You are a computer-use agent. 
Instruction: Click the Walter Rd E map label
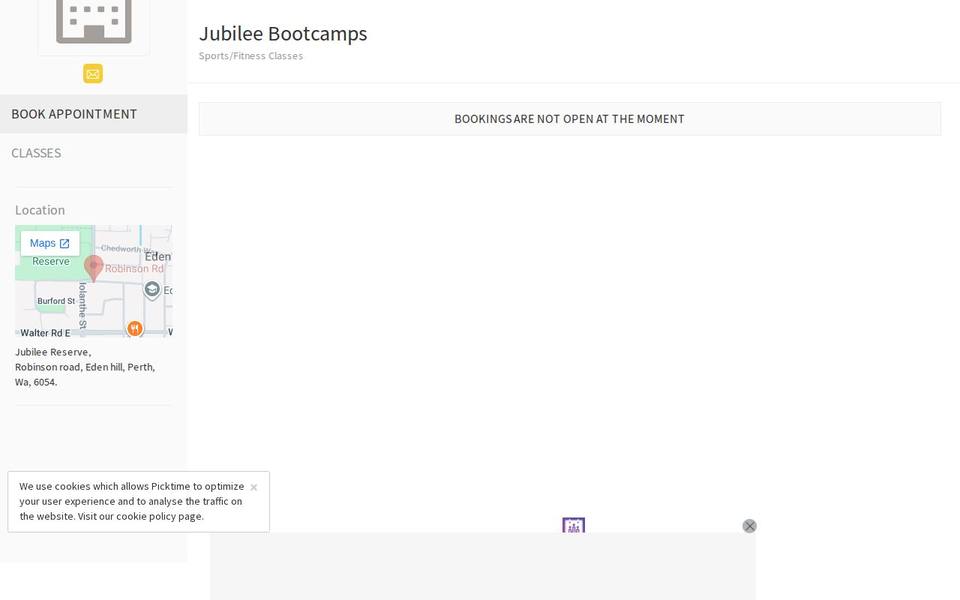45,333
